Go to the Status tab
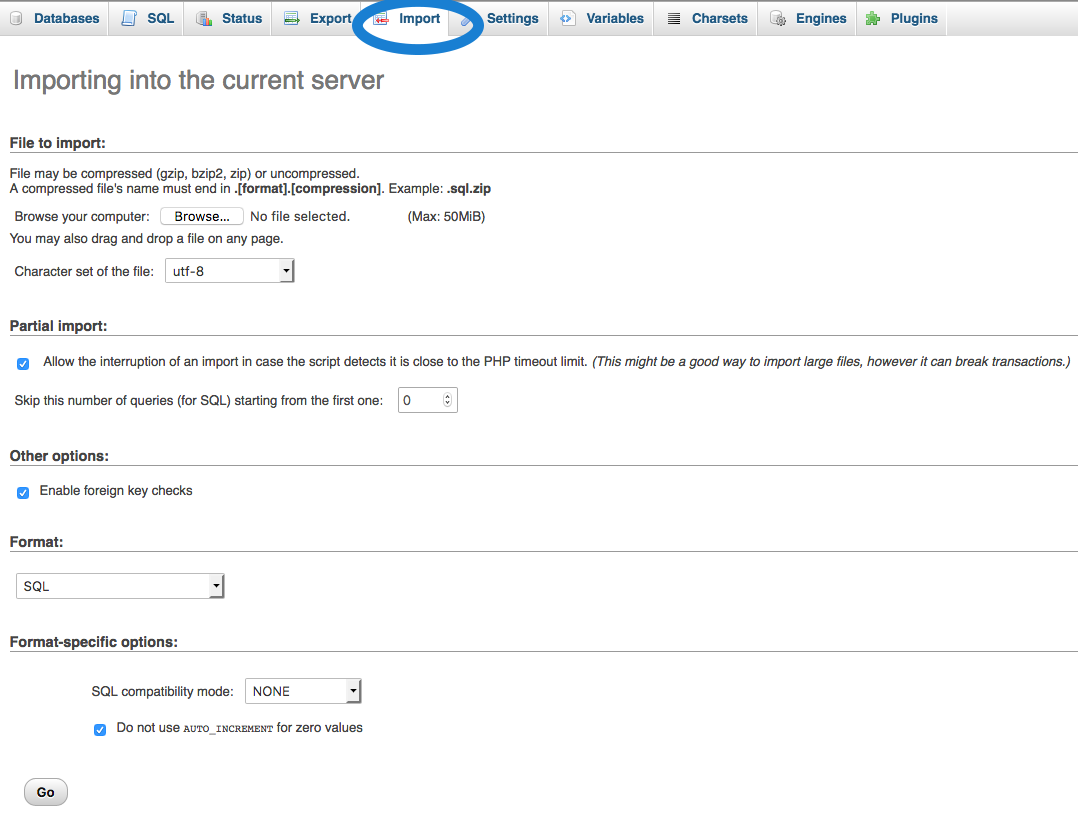Image resolution: width=1078 pixels, height=814 pixels. 229,19
